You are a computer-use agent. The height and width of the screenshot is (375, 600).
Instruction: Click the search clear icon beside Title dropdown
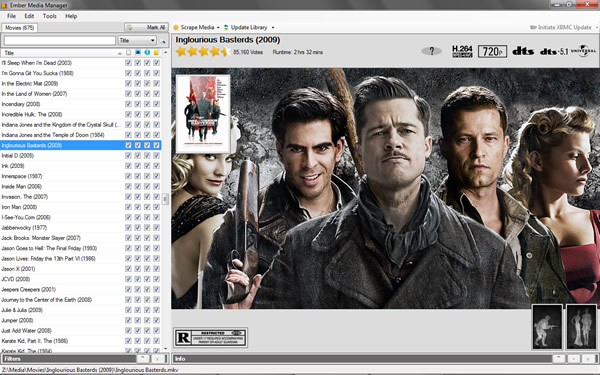(163, 41)
